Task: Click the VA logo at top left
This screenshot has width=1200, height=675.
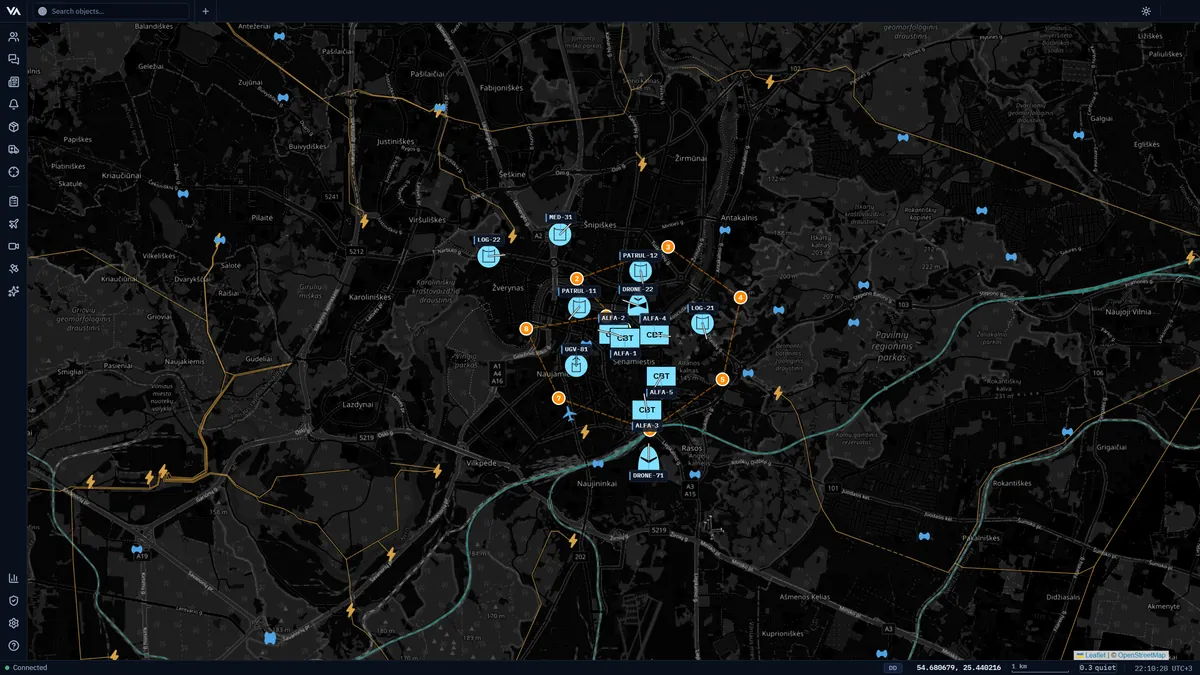Action: coord(14,11)
